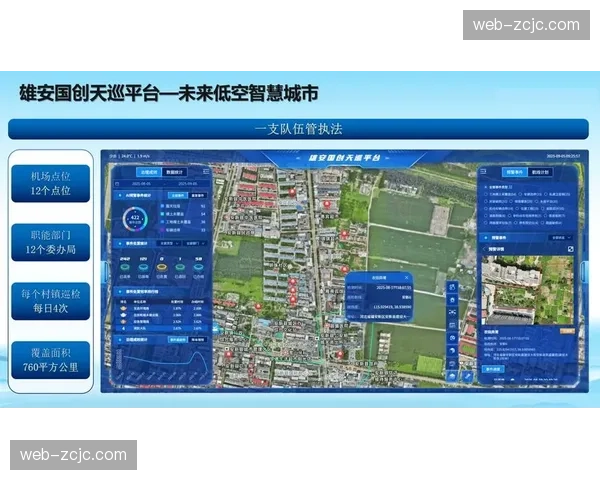This screenshot has width=600, height=480.
Task: Click the fifth icon in the vertical map toolbar
Action: tap(452, 338)
